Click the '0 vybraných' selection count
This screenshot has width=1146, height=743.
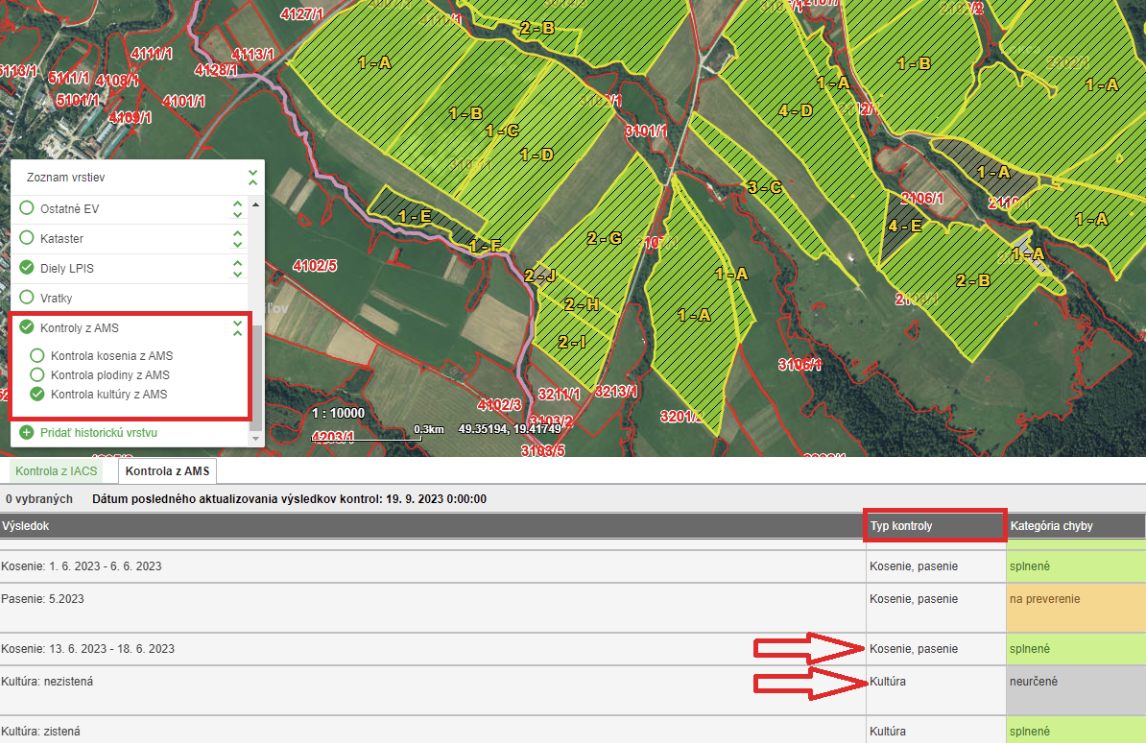coord(39,499)
